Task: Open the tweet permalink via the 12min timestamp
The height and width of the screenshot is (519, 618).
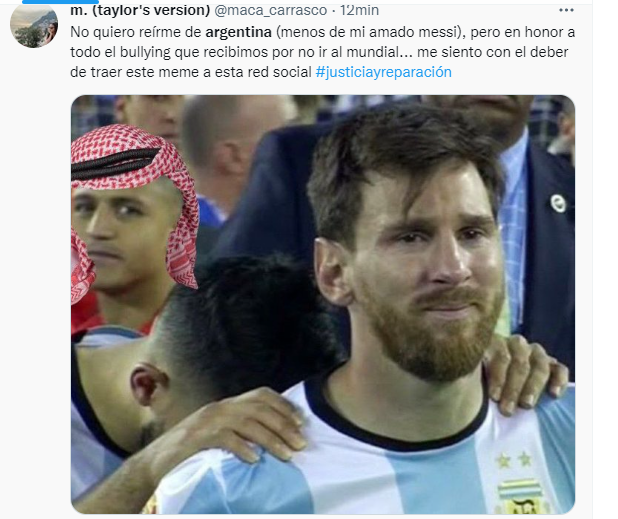Action: click(x=359, y=10)
